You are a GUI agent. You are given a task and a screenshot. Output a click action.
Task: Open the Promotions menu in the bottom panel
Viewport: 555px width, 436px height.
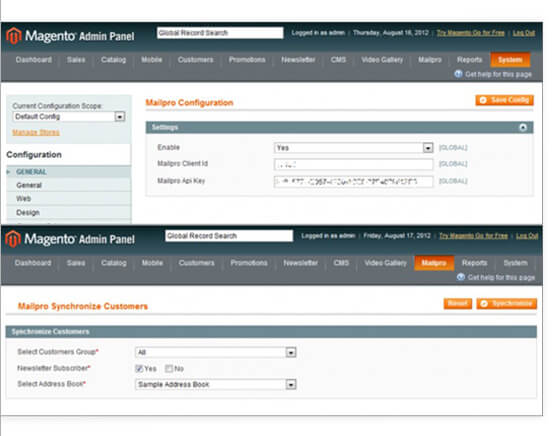click(249, 263)
